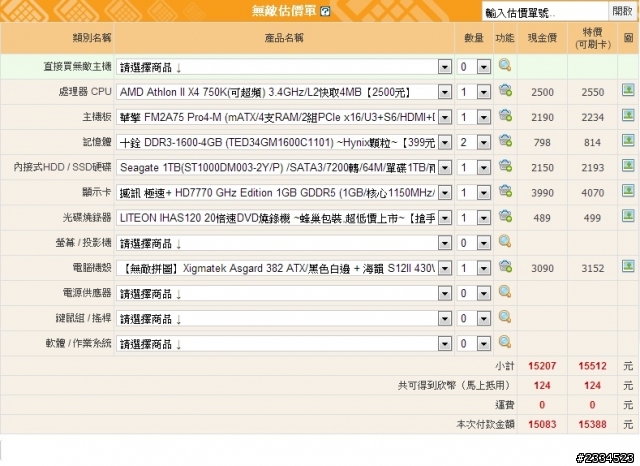Open 螢幕 / 投影機 product dropdown
Screen dimensions: 640x466
pyautogui.click(x=284, y=244)
